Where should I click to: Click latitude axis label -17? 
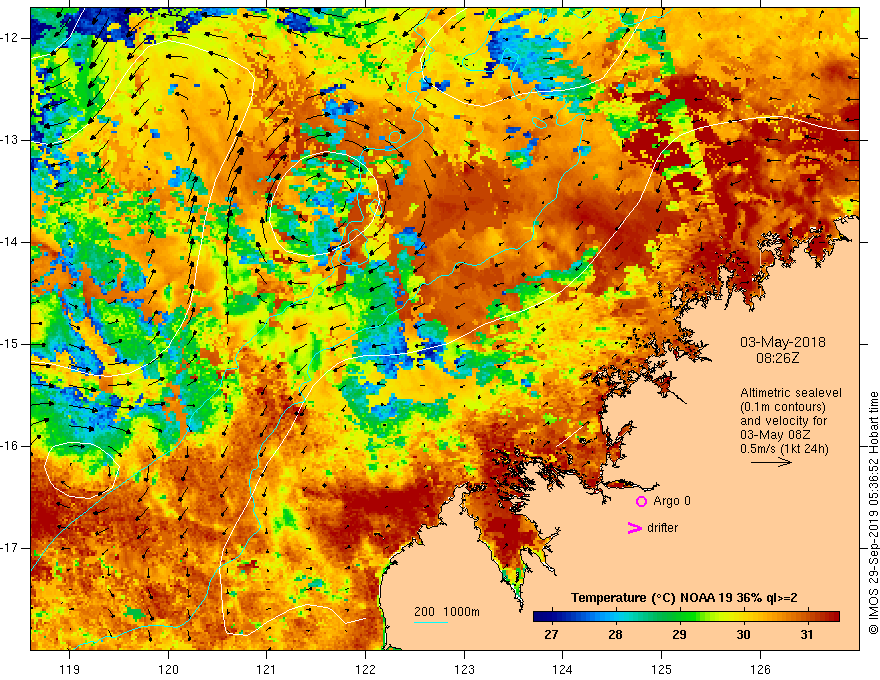point(10,548)
